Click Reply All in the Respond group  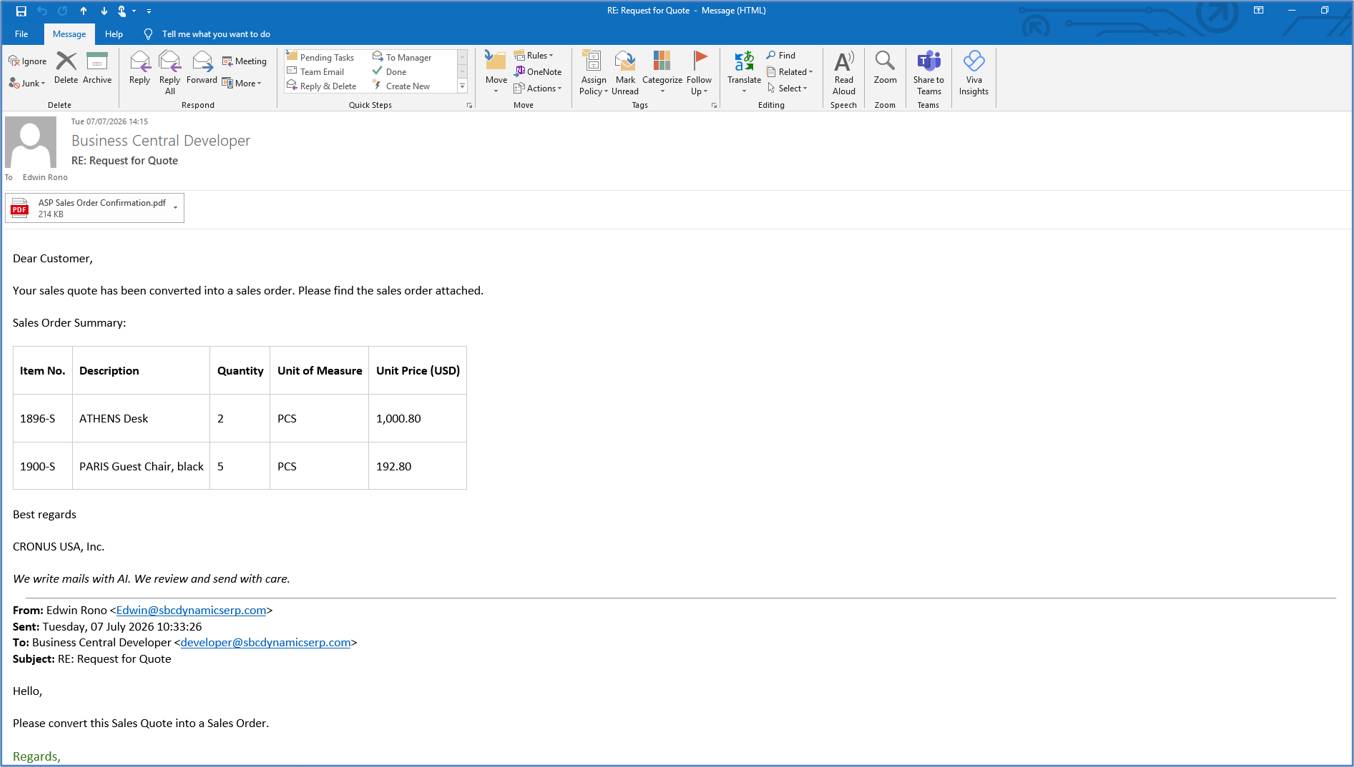[x=170, y=72]
